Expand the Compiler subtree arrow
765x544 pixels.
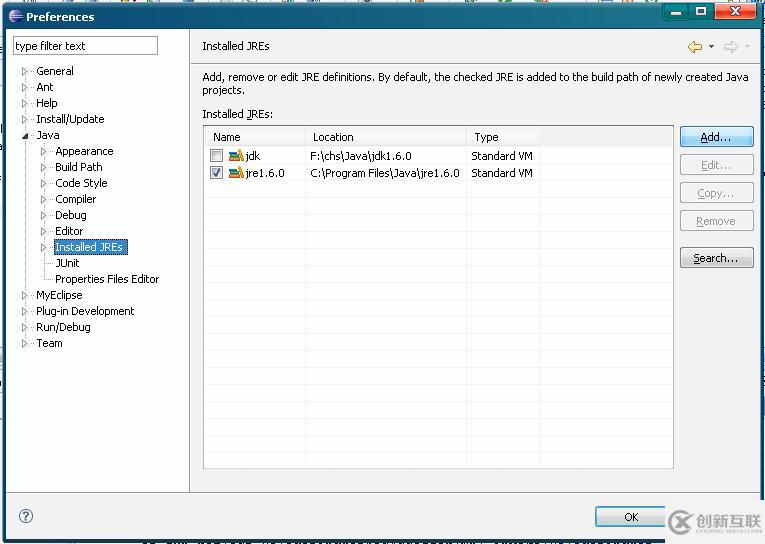(43, 199)
